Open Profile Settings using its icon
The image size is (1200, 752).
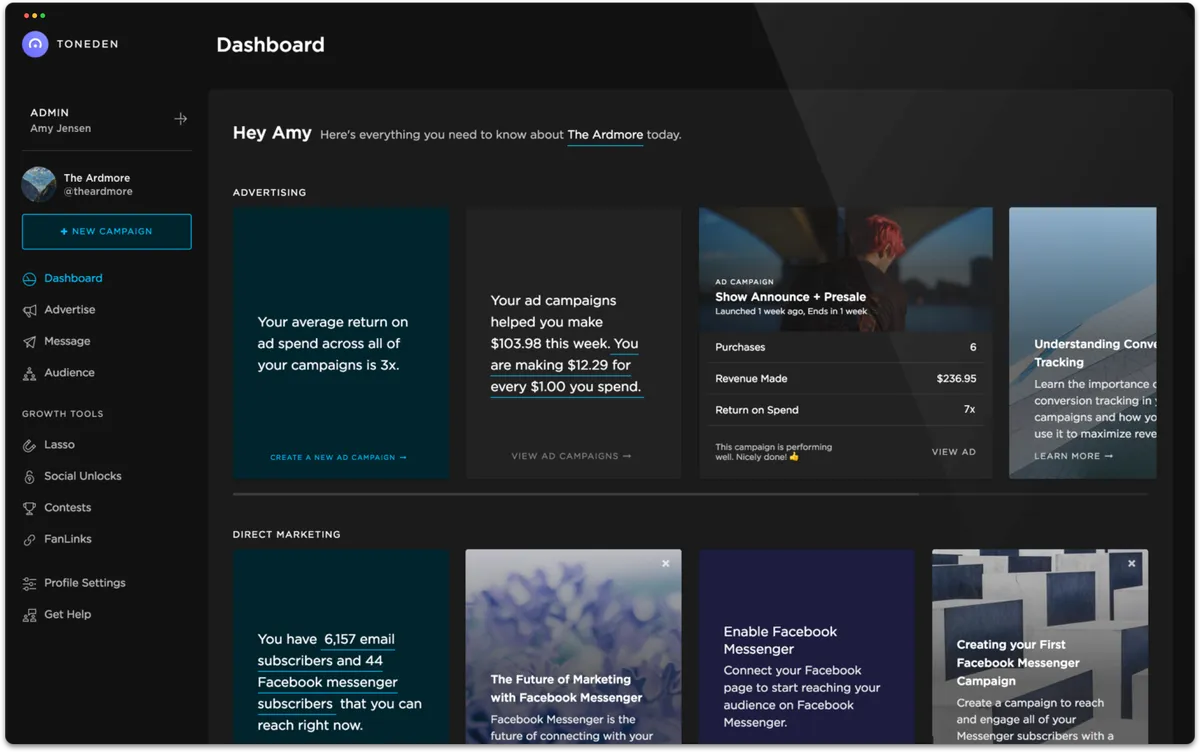click(34, 583)
